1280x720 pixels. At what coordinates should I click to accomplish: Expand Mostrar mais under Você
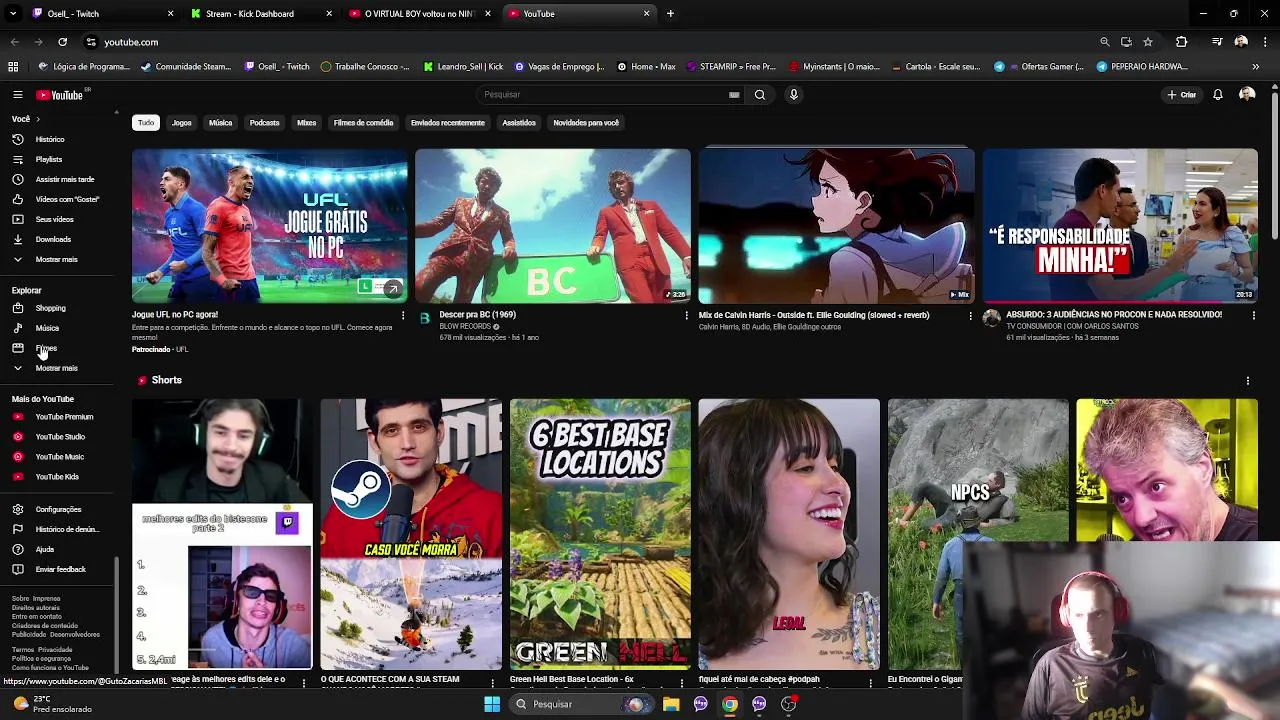click(58, 260)
